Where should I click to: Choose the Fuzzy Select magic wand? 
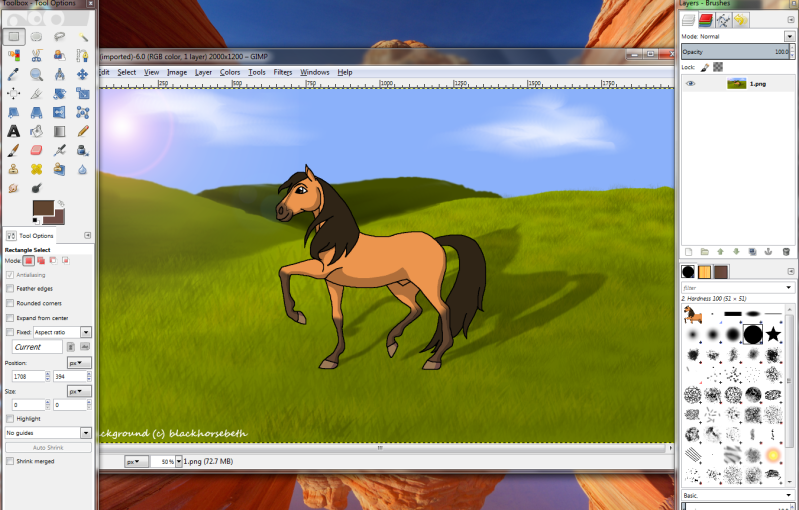tap(83, 36)
